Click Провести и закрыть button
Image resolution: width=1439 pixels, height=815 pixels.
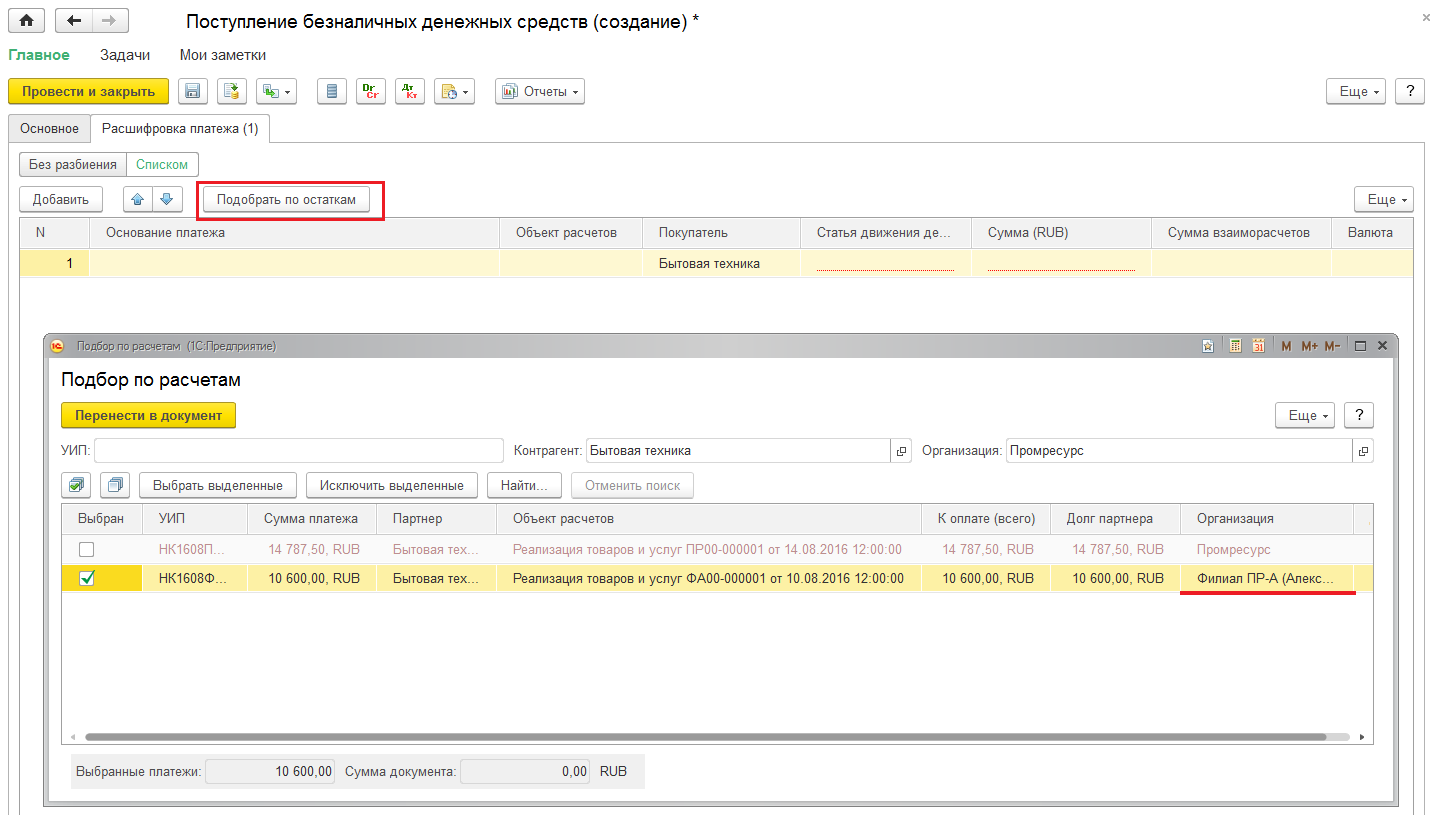click(x=89, y=91)
